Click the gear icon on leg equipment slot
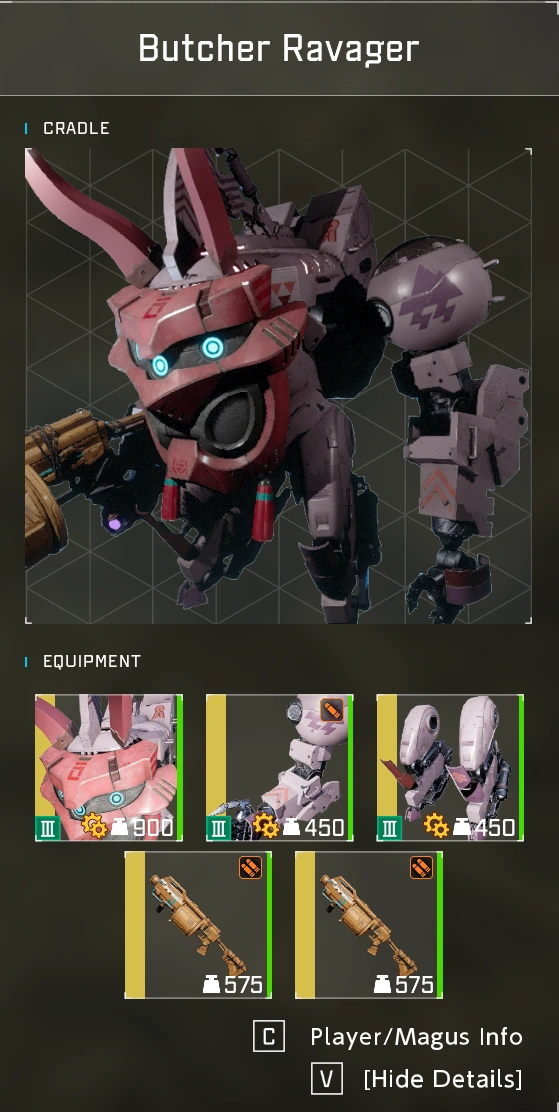This screenshot has height=1112, width=559. point(436,827)
